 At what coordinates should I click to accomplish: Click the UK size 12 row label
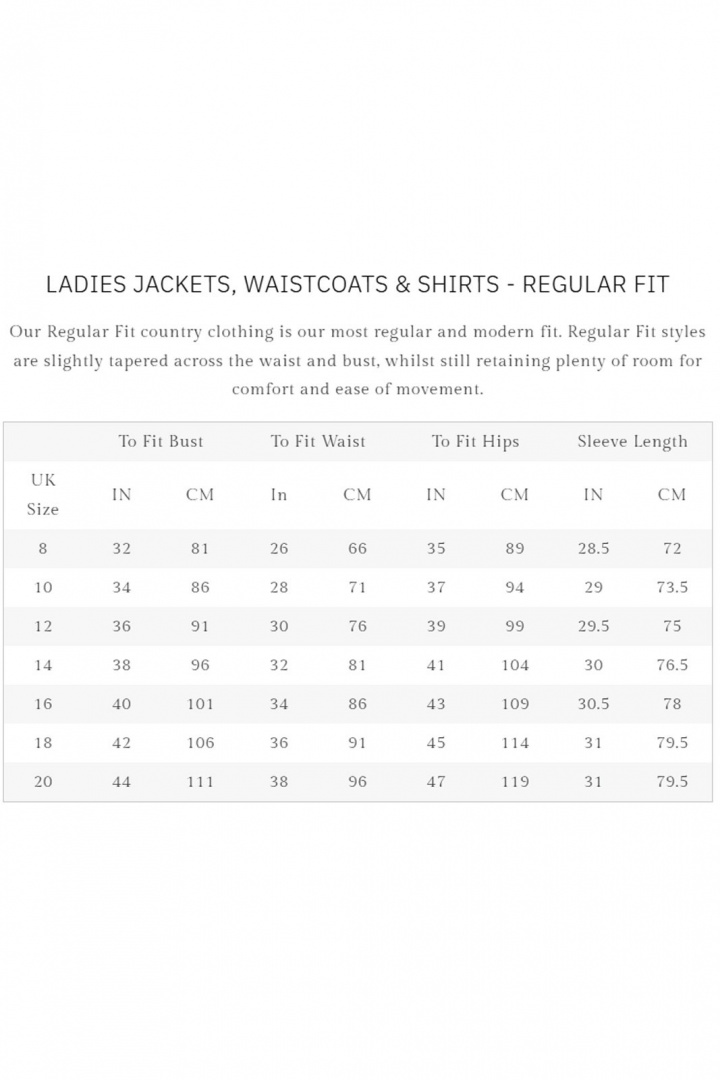click(x=43, y=626)
